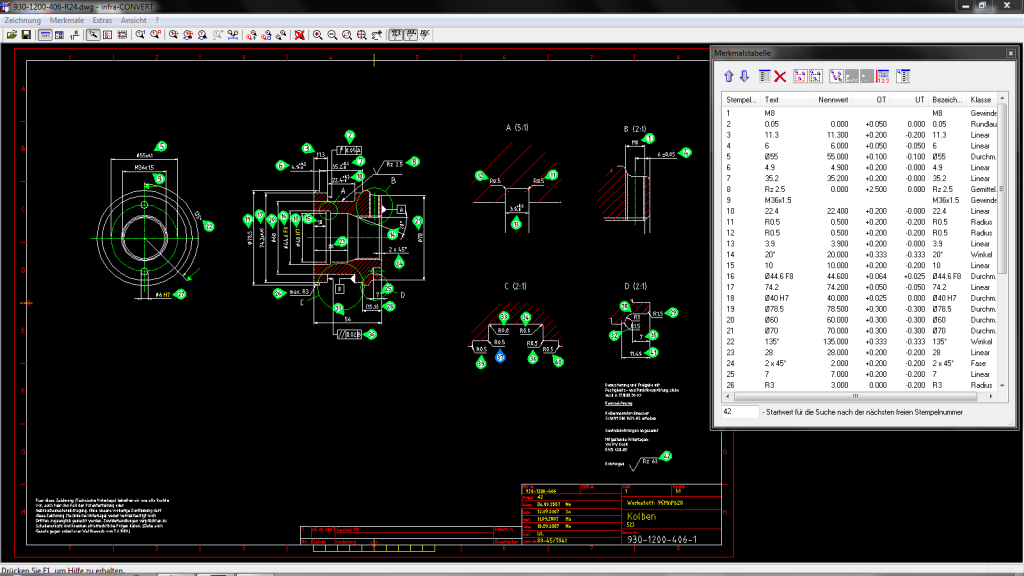Viewport: 1024px width, 576px height.
Task: Click the table scroll-down arrow
Action: [1002, 385]
